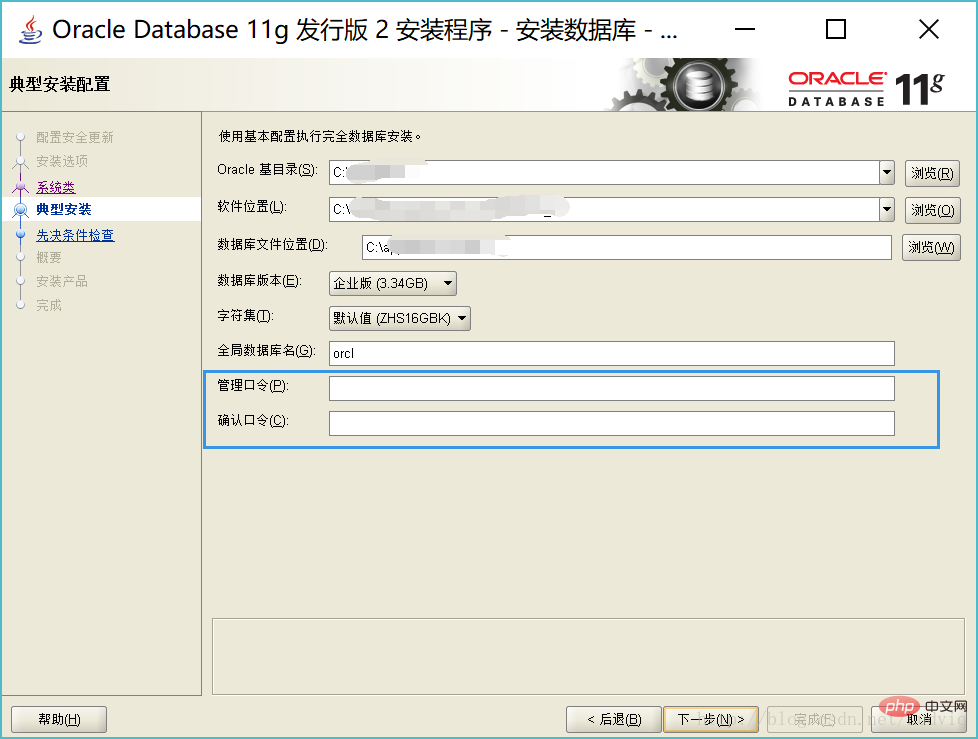The image size is (978, 739).
Task: Proceed with the 下一步(N) button
Action: coord(710,720)
